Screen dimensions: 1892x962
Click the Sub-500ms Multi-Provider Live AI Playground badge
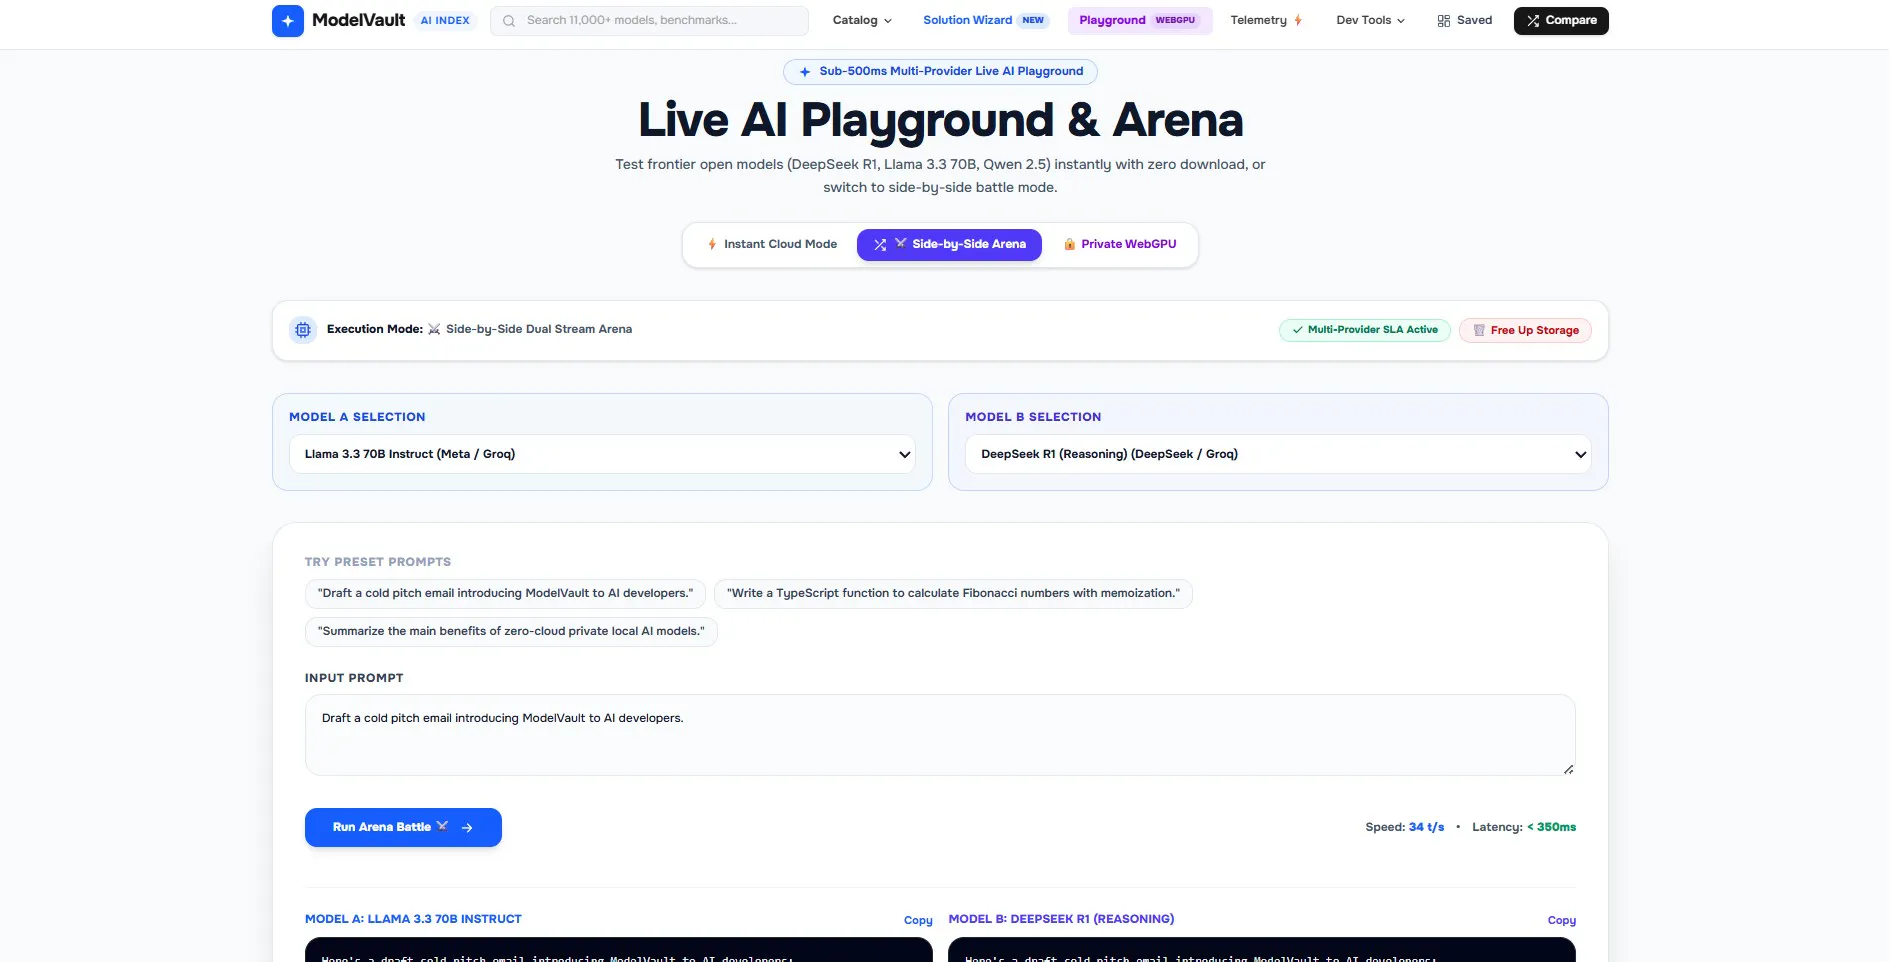click(x=940, y=72)
